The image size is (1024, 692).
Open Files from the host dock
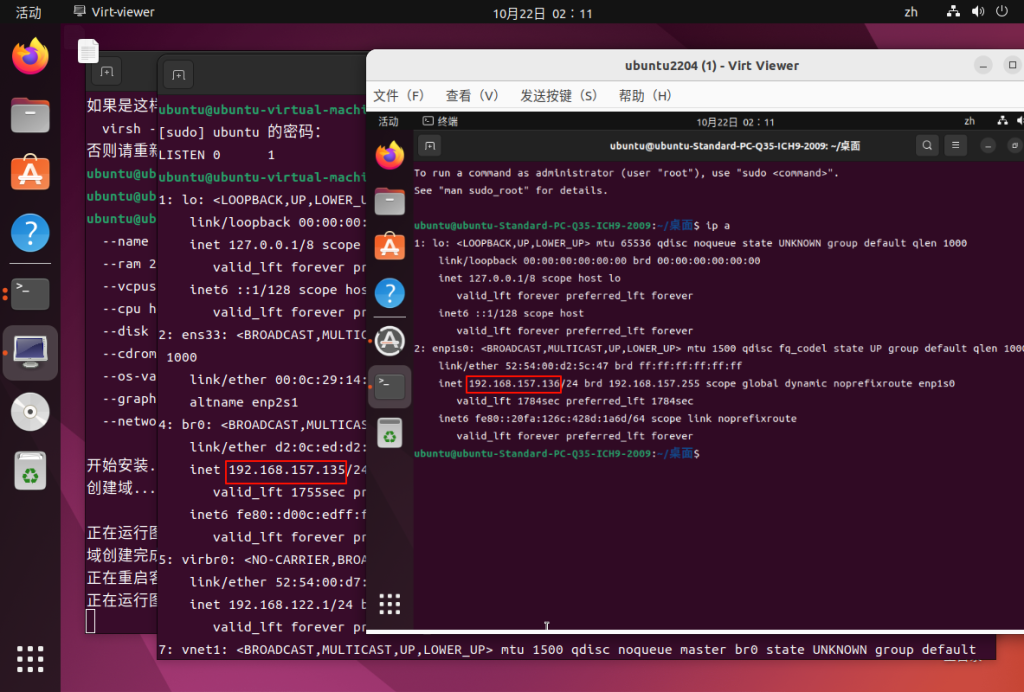click(30, 115)
